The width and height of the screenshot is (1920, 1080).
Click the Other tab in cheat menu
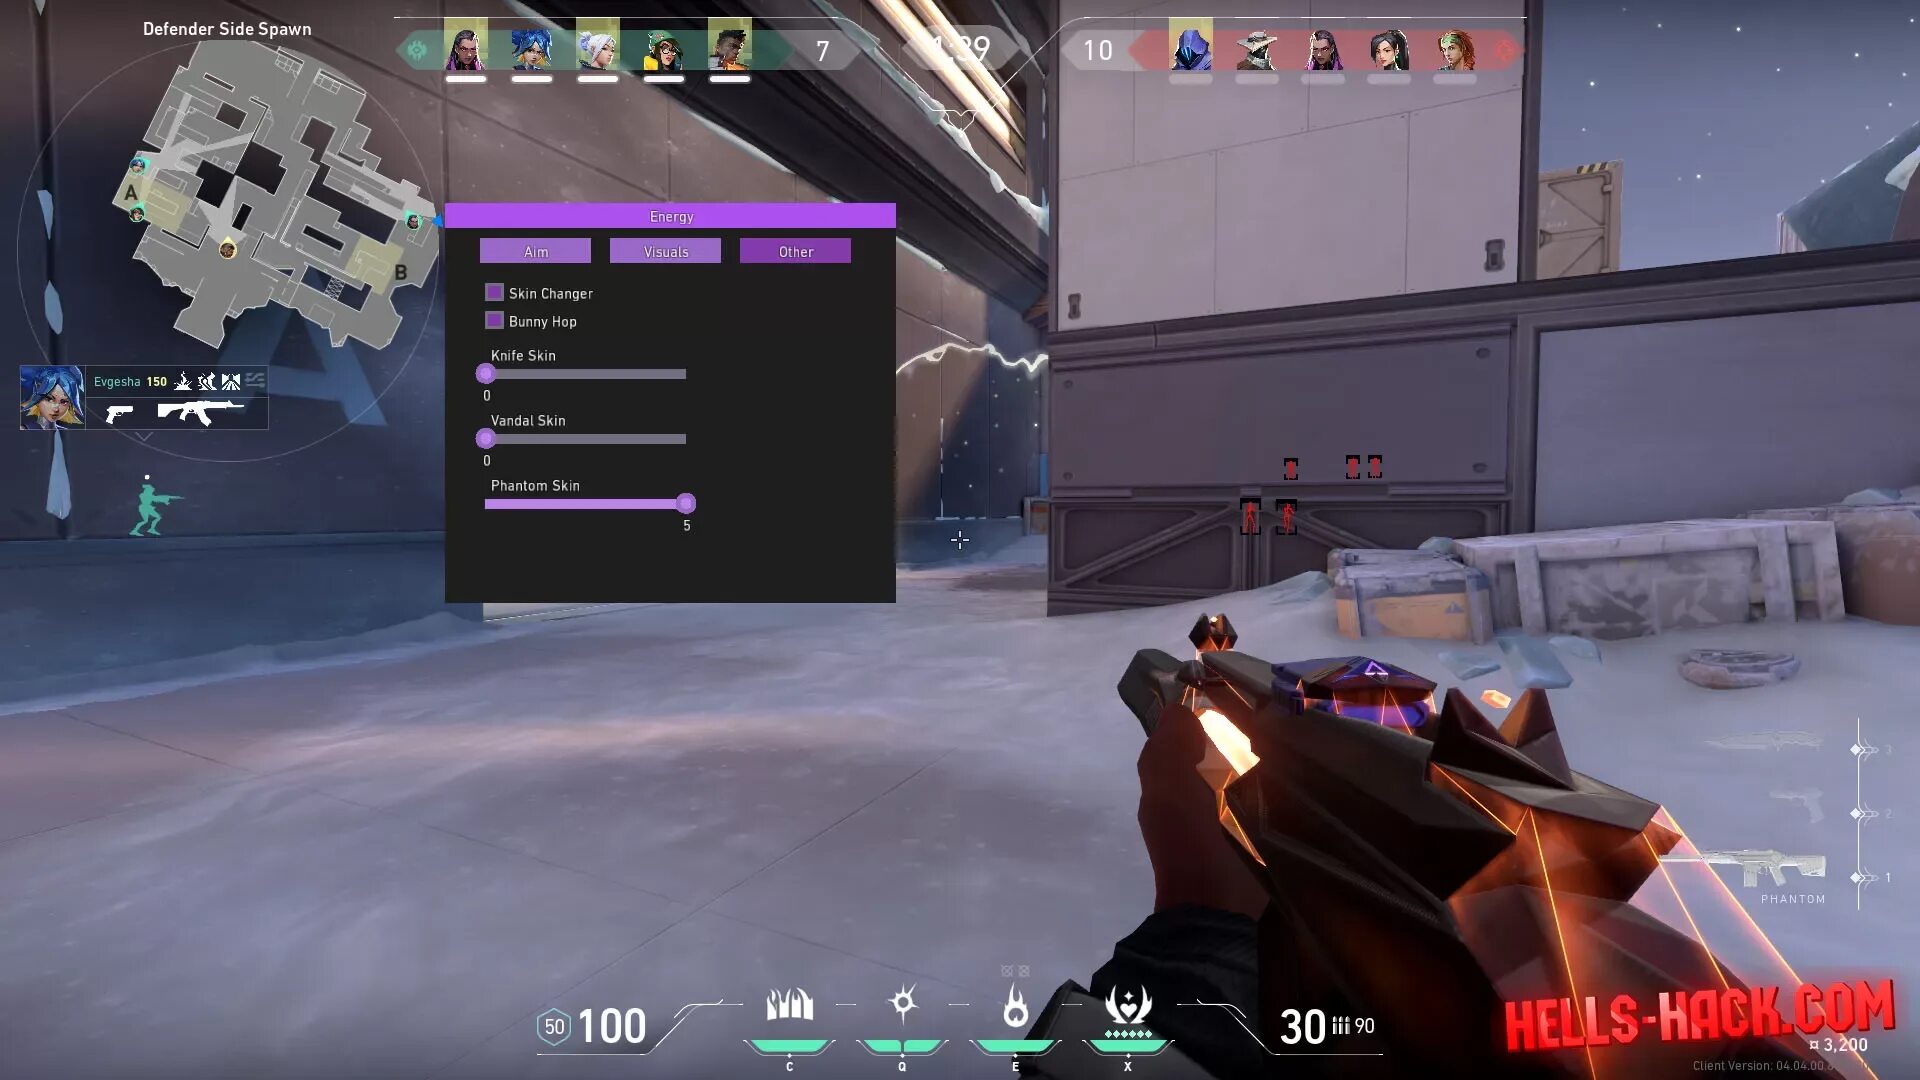tap(794, 251)
